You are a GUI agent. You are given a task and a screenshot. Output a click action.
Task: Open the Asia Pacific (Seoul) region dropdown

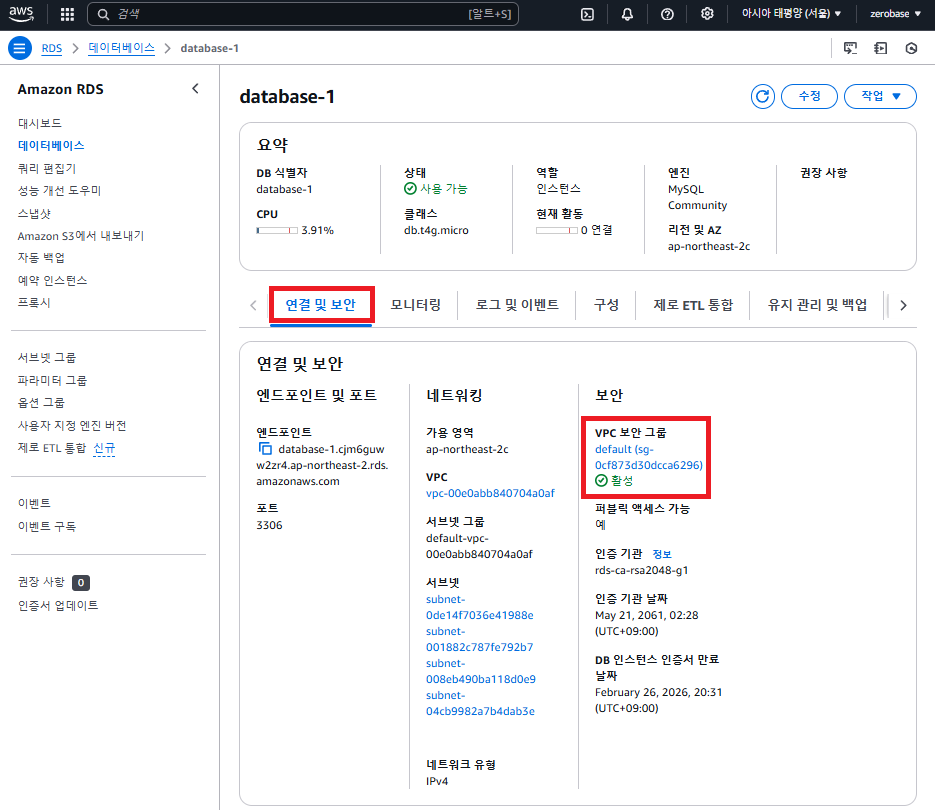[x=791, y=14]
